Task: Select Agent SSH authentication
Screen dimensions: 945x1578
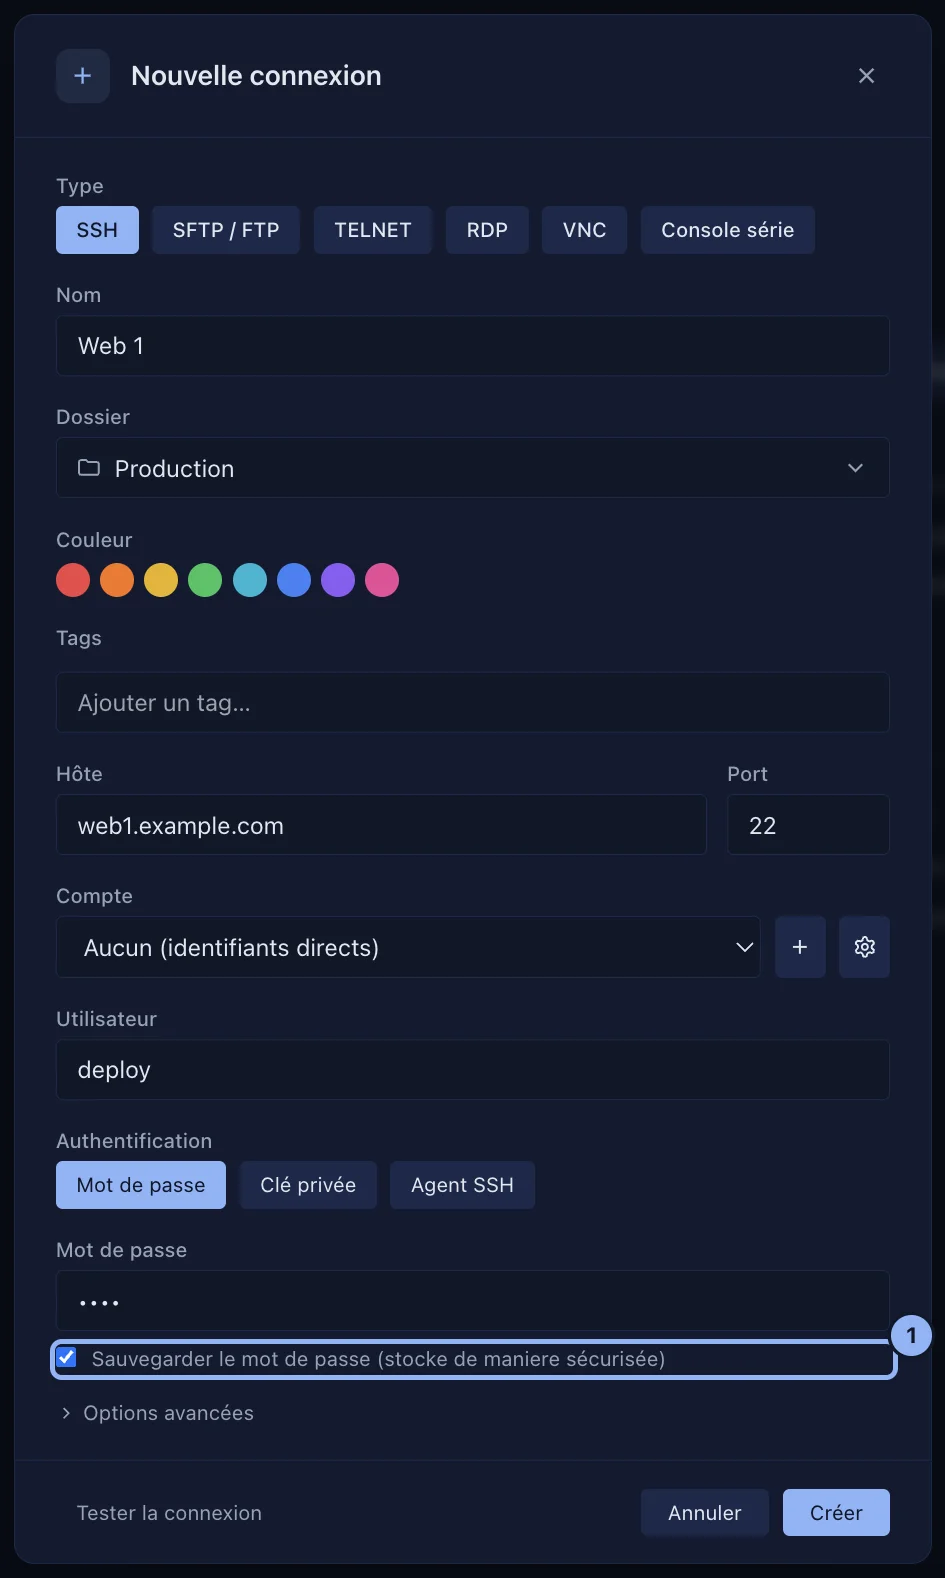Action: coord(462,1185)
